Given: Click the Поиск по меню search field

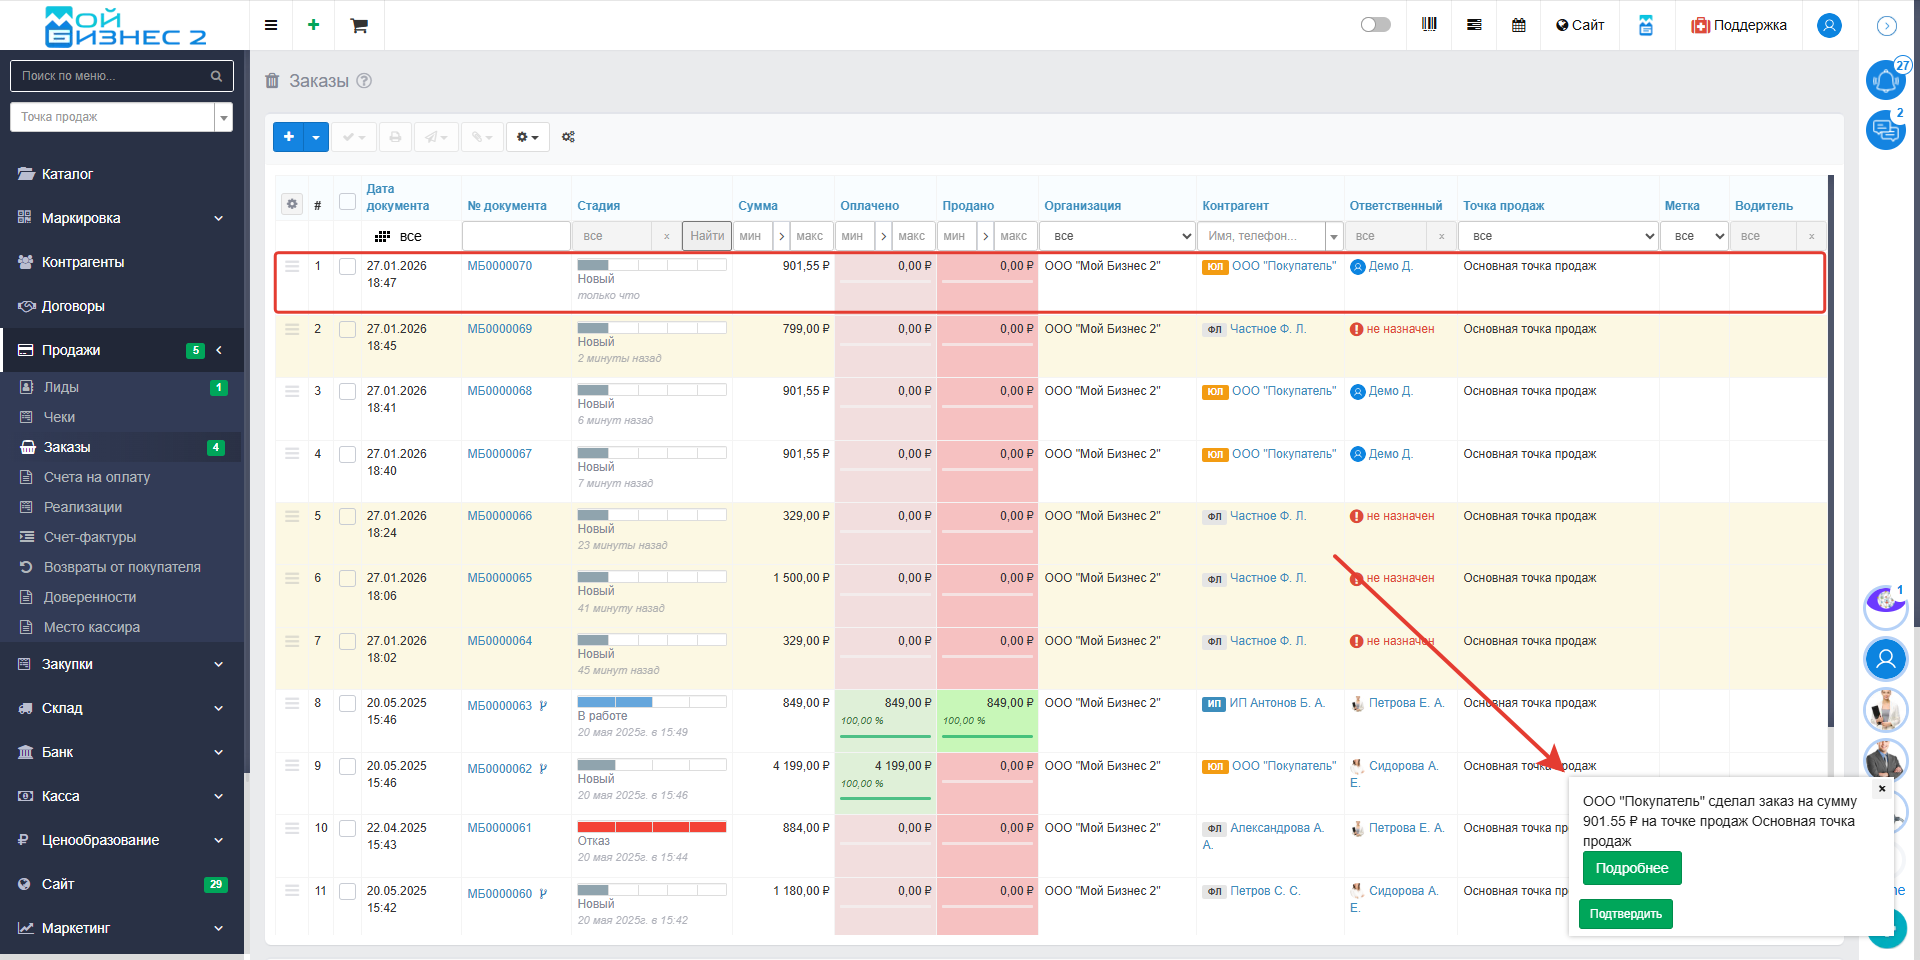Looking at the screenshot, I should click(x=112, y=76).
